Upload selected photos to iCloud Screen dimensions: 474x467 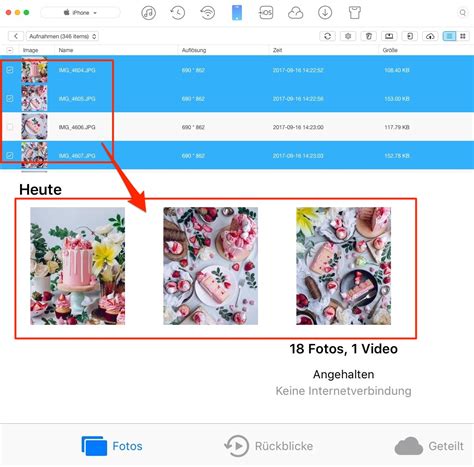click(x=430, y=36)
